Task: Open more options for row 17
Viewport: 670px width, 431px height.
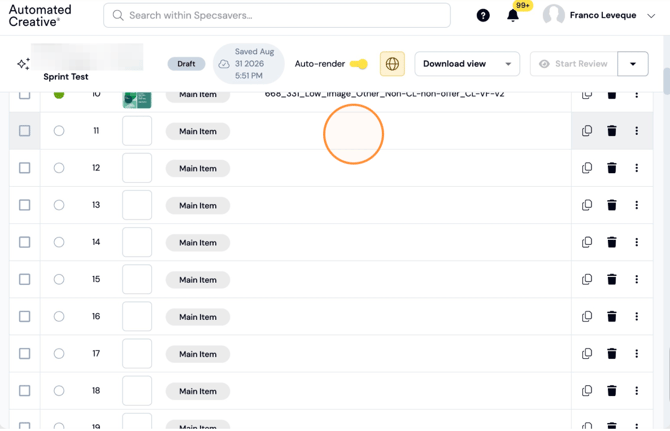Action: 637,354
